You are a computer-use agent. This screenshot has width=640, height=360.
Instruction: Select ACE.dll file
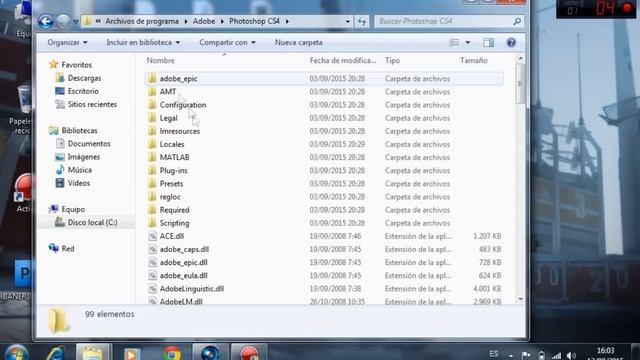pyautogui.click(x=171, y=236)
